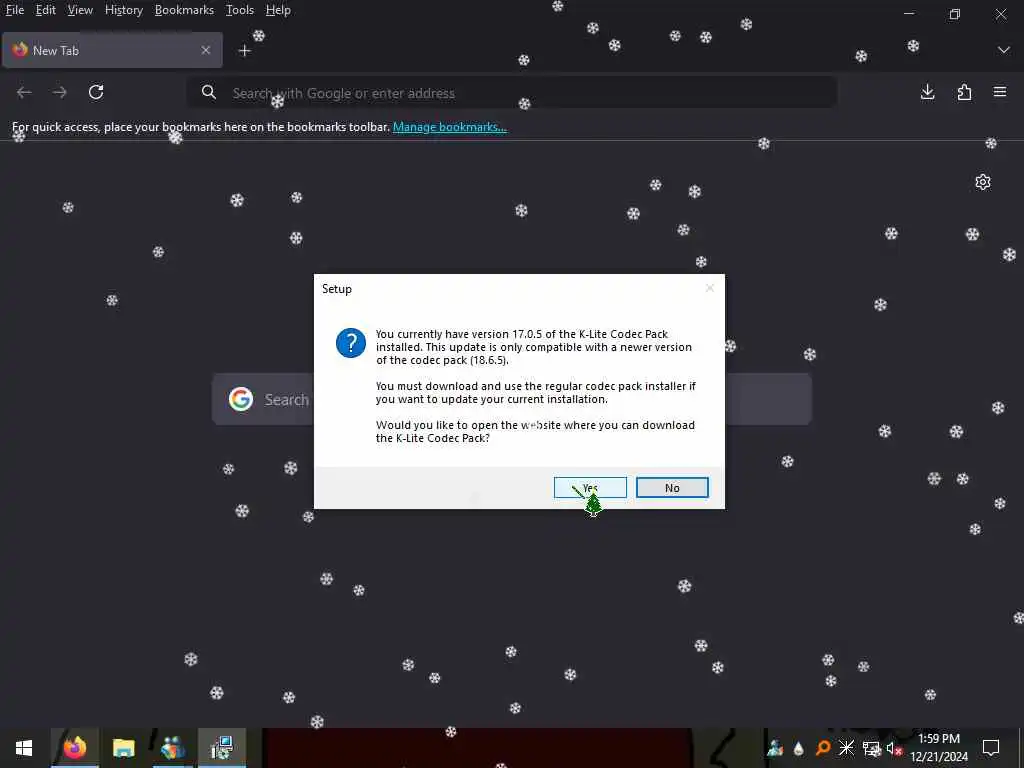Screen dimensions: 1024x768
Task: Open the Windows notification center
Action: click(991, 748)
